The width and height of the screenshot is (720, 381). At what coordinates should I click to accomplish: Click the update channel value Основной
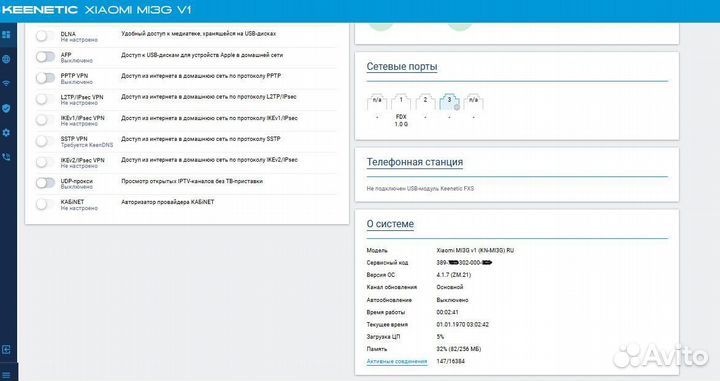450,287
